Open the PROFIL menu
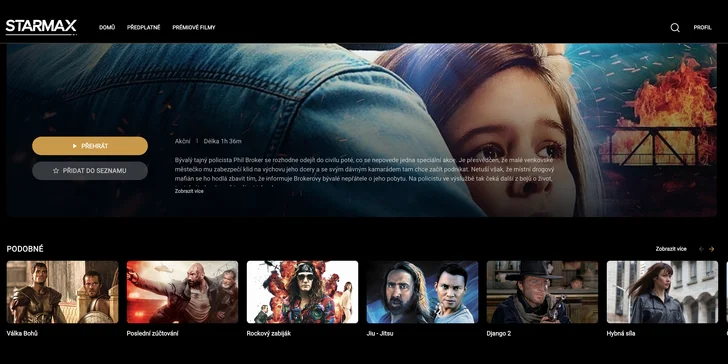This screenshot has height=364, width=728. (x=702, y=27)
